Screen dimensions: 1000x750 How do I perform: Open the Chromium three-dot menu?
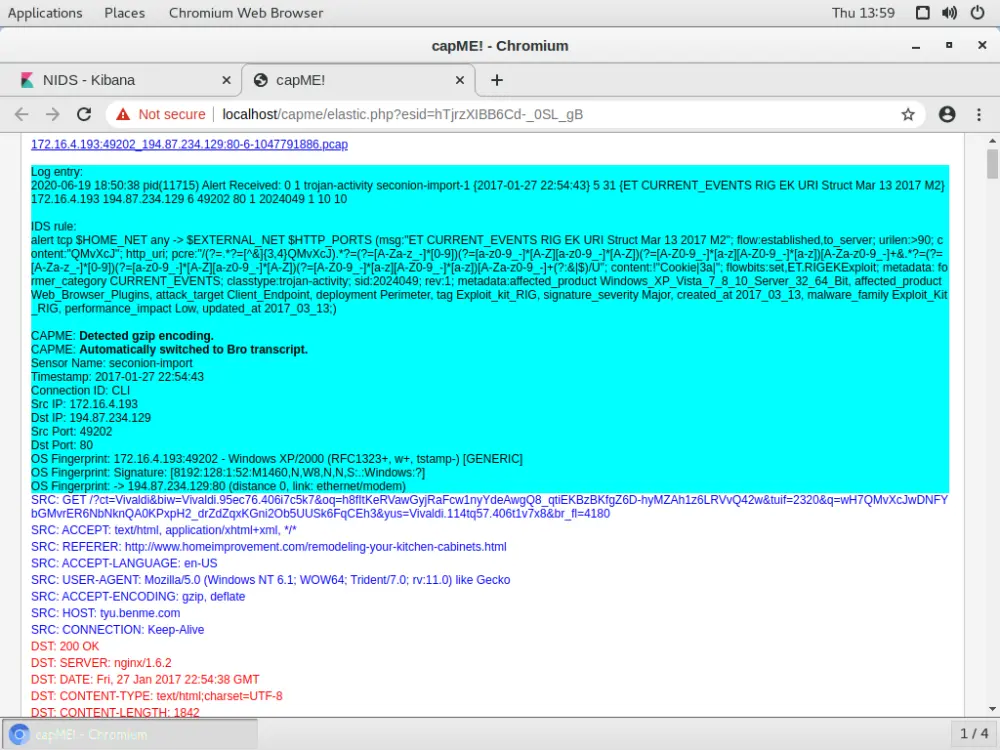click(x=981, y=114)
